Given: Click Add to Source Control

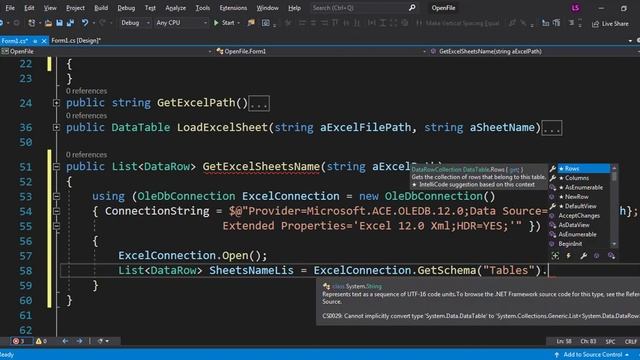Looking at the screenshot, I should point(592,355).
